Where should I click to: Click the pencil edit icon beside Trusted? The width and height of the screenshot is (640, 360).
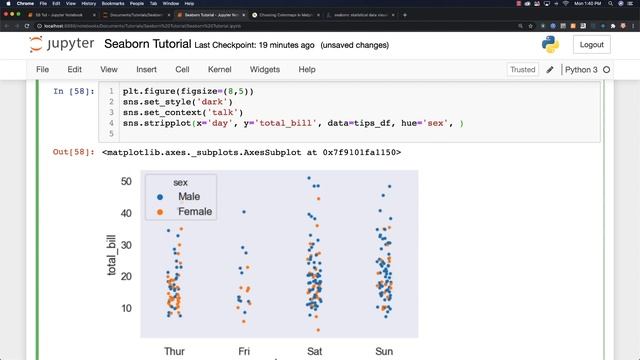[550, 70]
